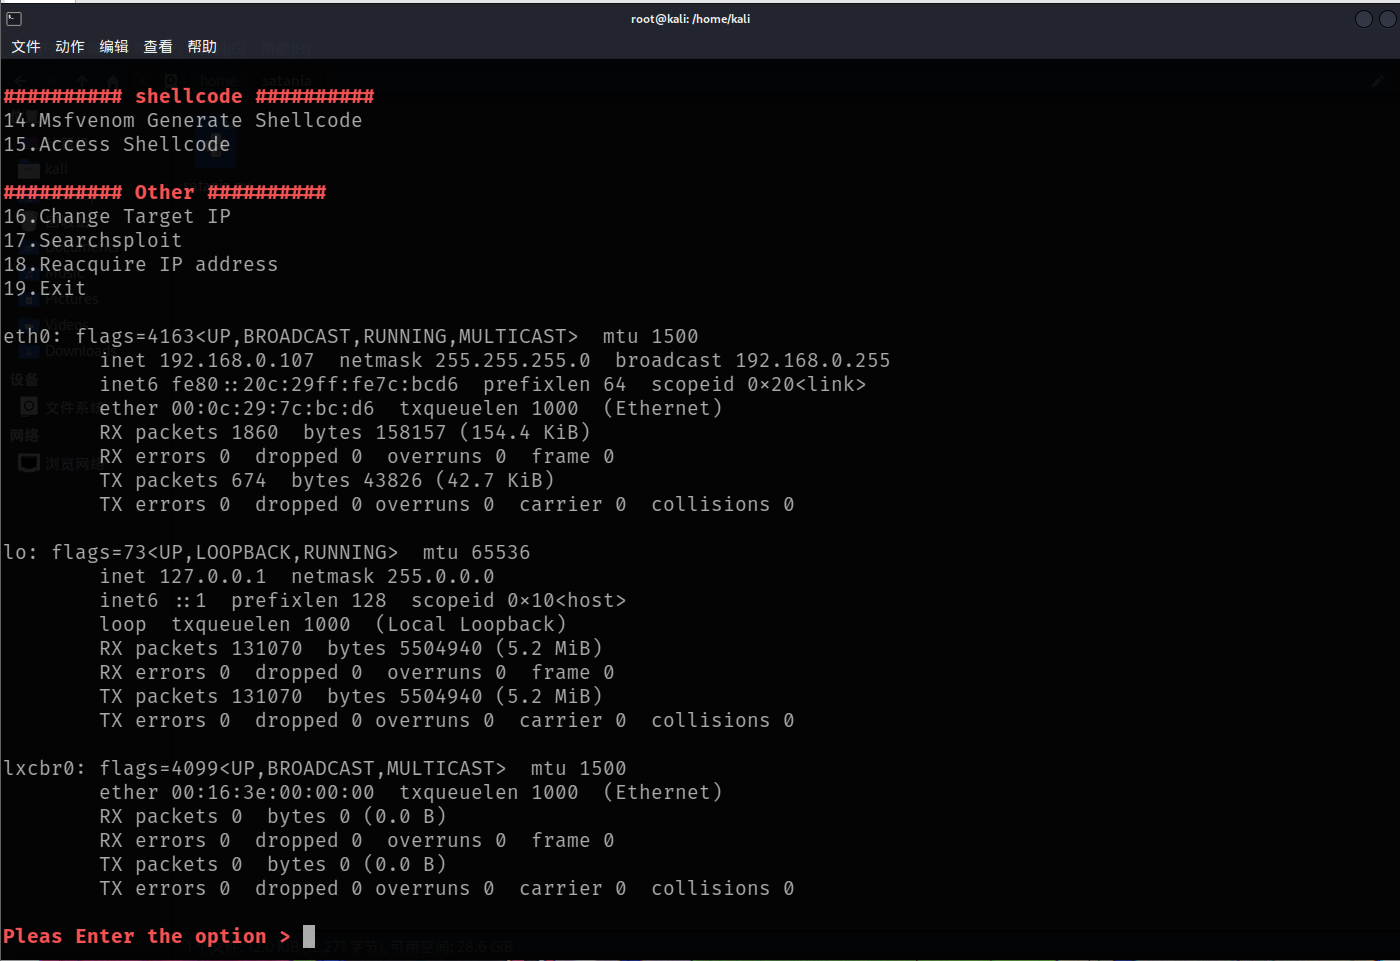Click the terminal icon in title bar
Image resolution: width=1400 pixels, height=961 pixels.
coord(14,19)
